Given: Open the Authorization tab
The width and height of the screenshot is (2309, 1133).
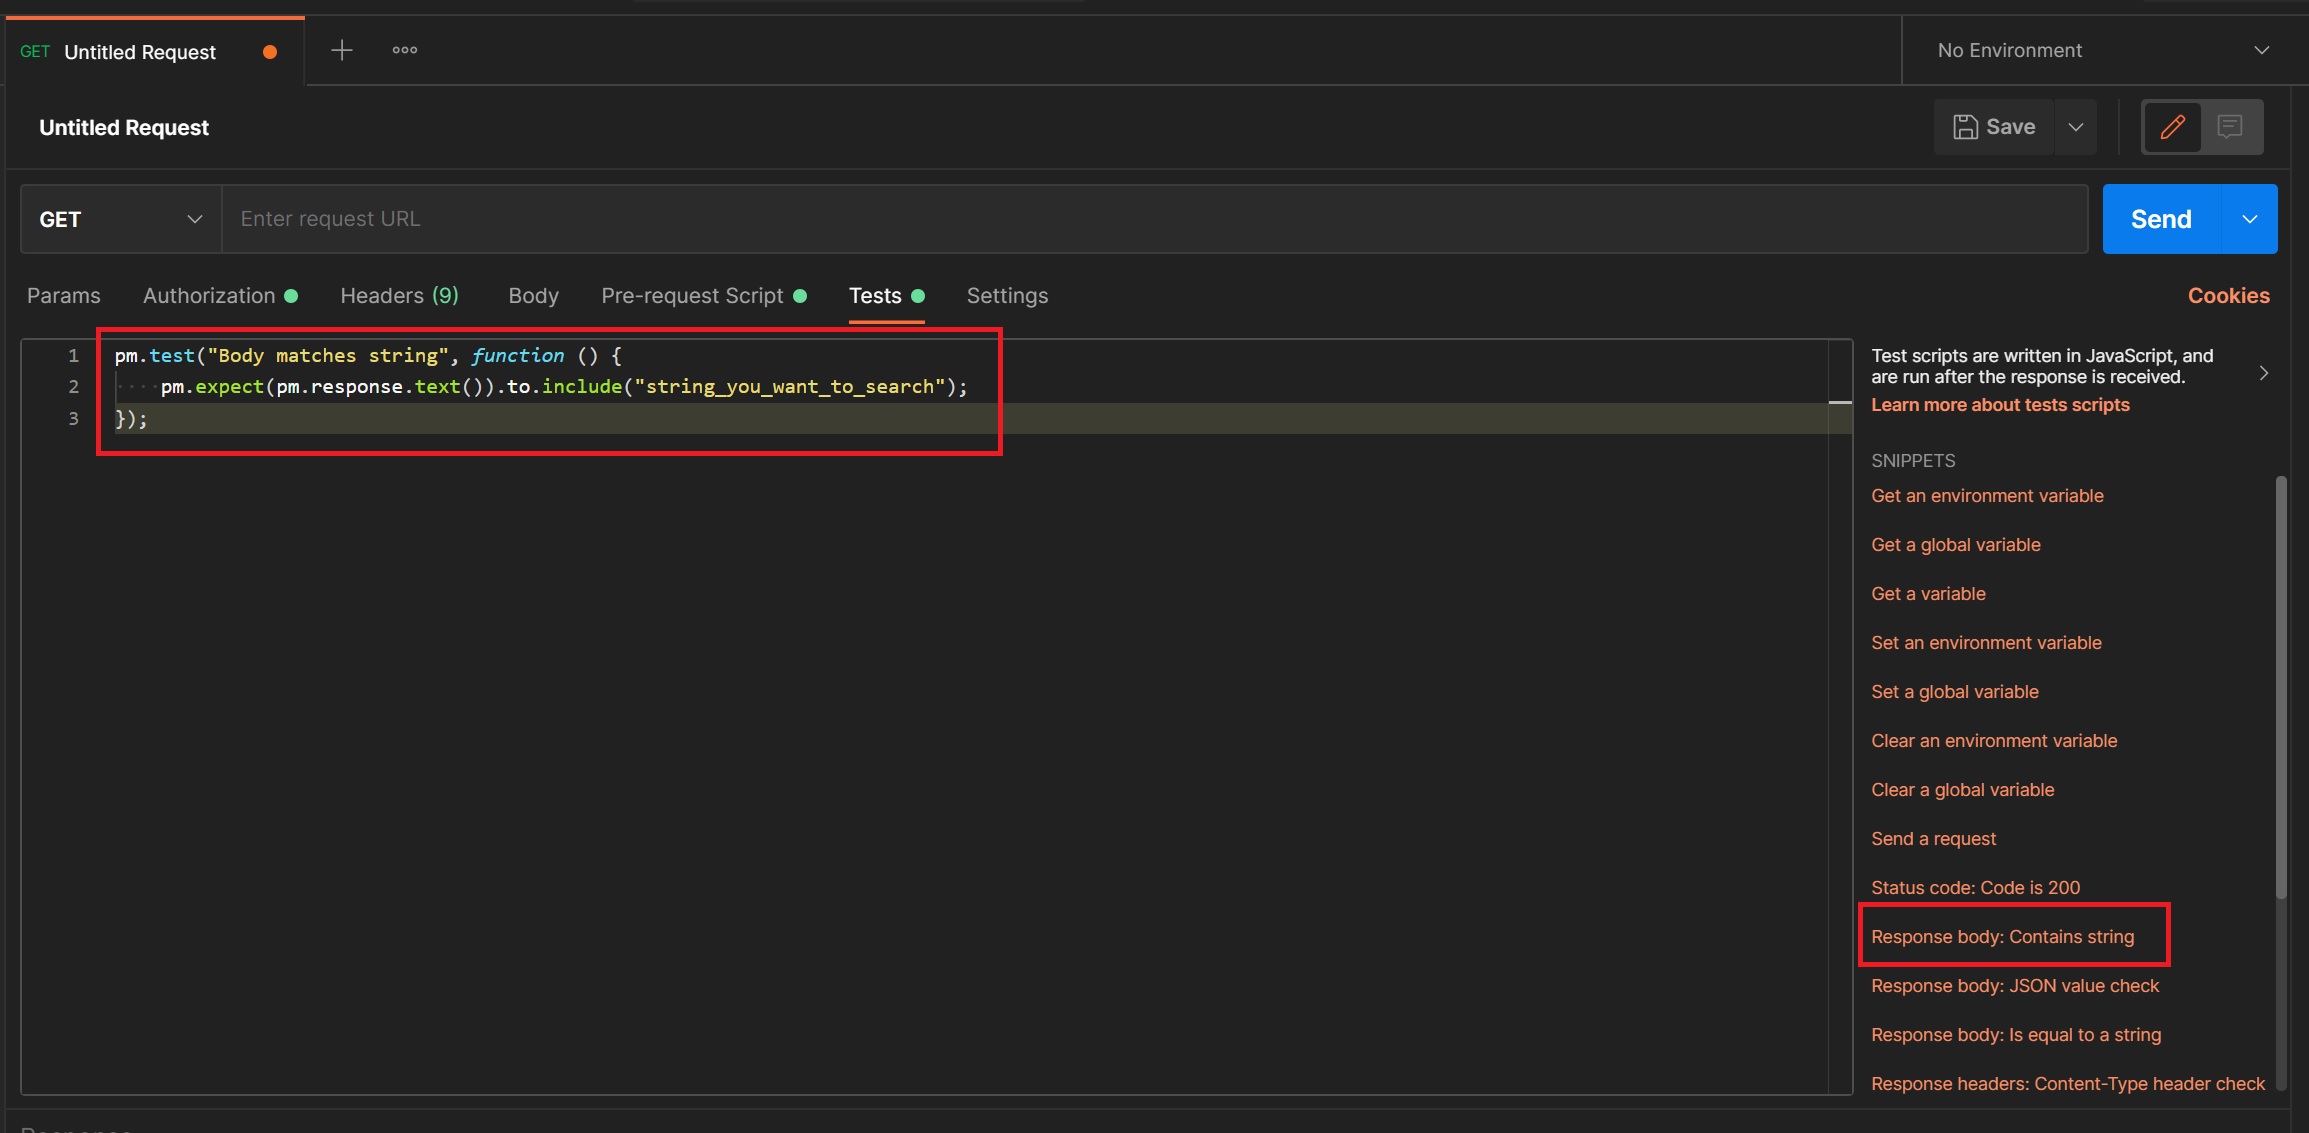Looking at the screenshot, I should [209, 296].
